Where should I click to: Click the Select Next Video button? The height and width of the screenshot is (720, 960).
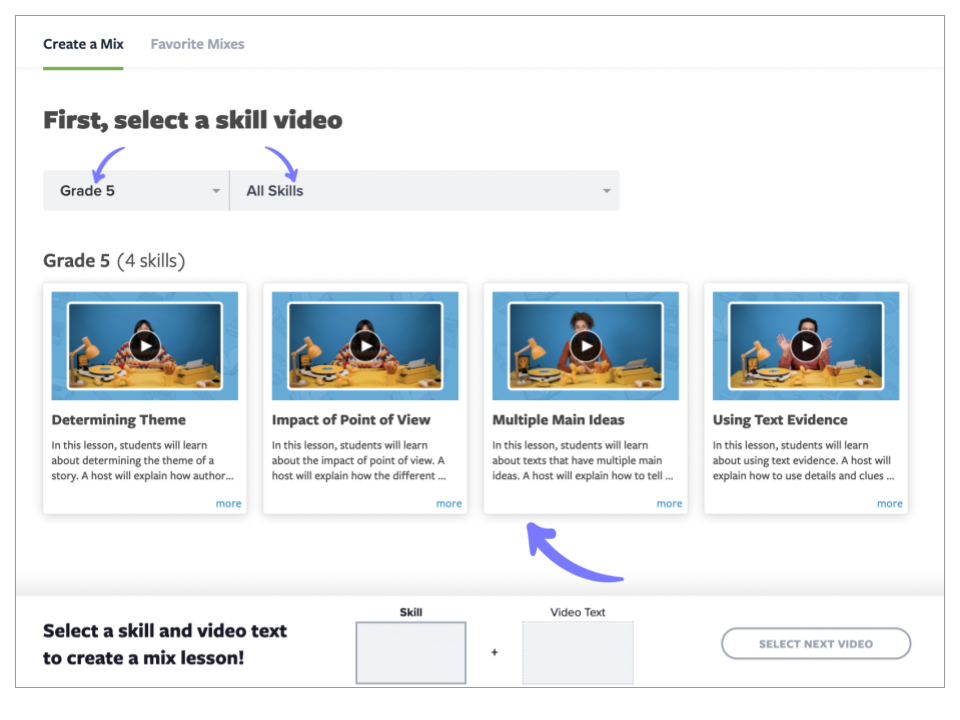815,644
